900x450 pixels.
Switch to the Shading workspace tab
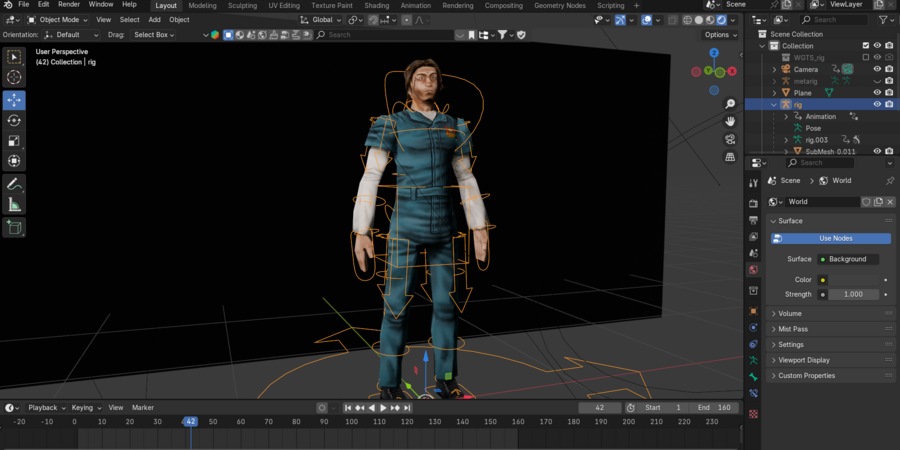377,6
